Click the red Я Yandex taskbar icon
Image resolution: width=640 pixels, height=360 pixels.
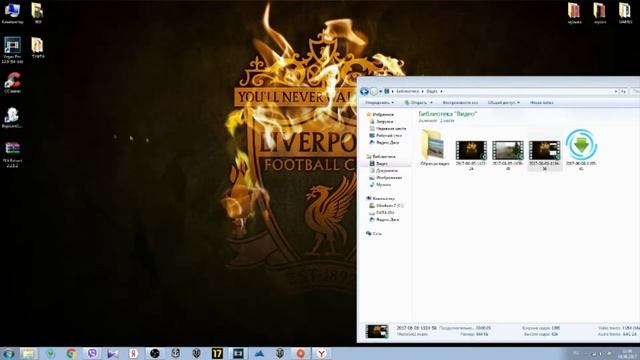pos(133,353)
